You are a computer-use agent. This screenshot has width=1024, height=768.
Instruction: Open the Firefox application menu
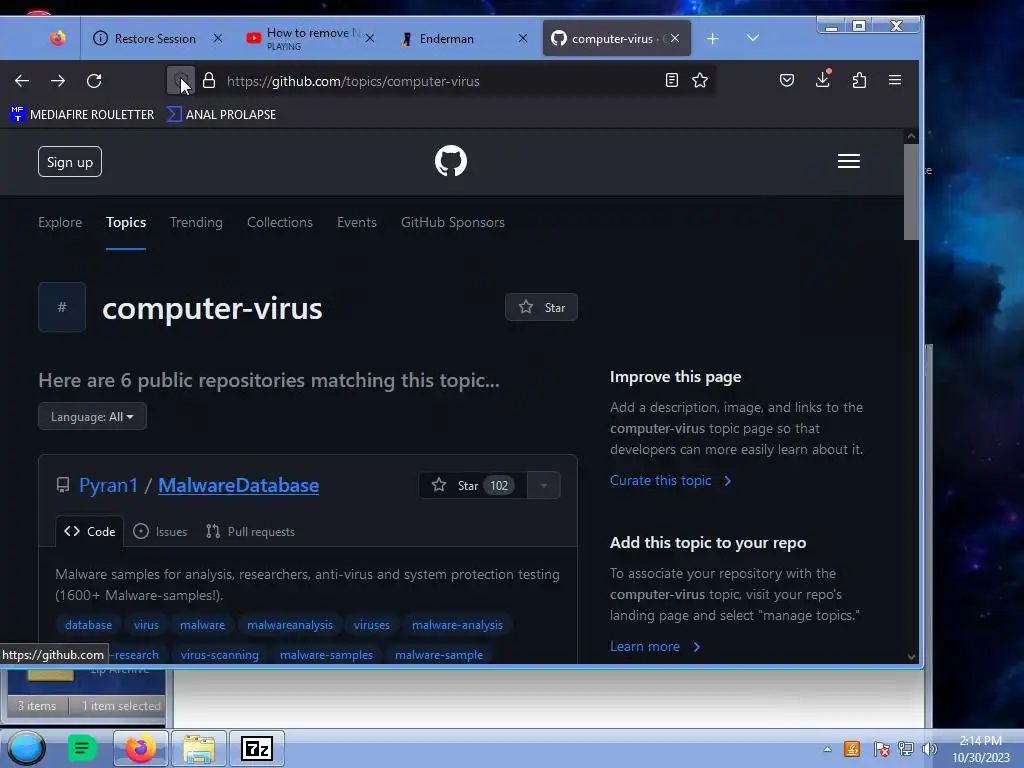[895, 80]
